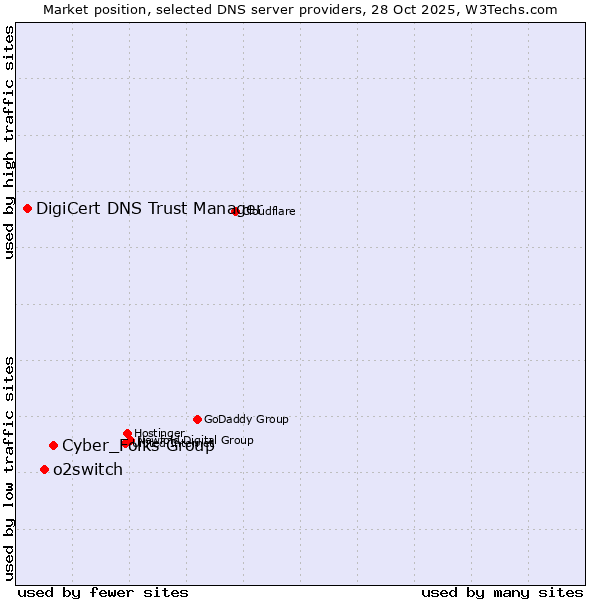Click the 'used by low traffic sites' axis label
Viewport: 600px width, 600px height.
[9, 467]
